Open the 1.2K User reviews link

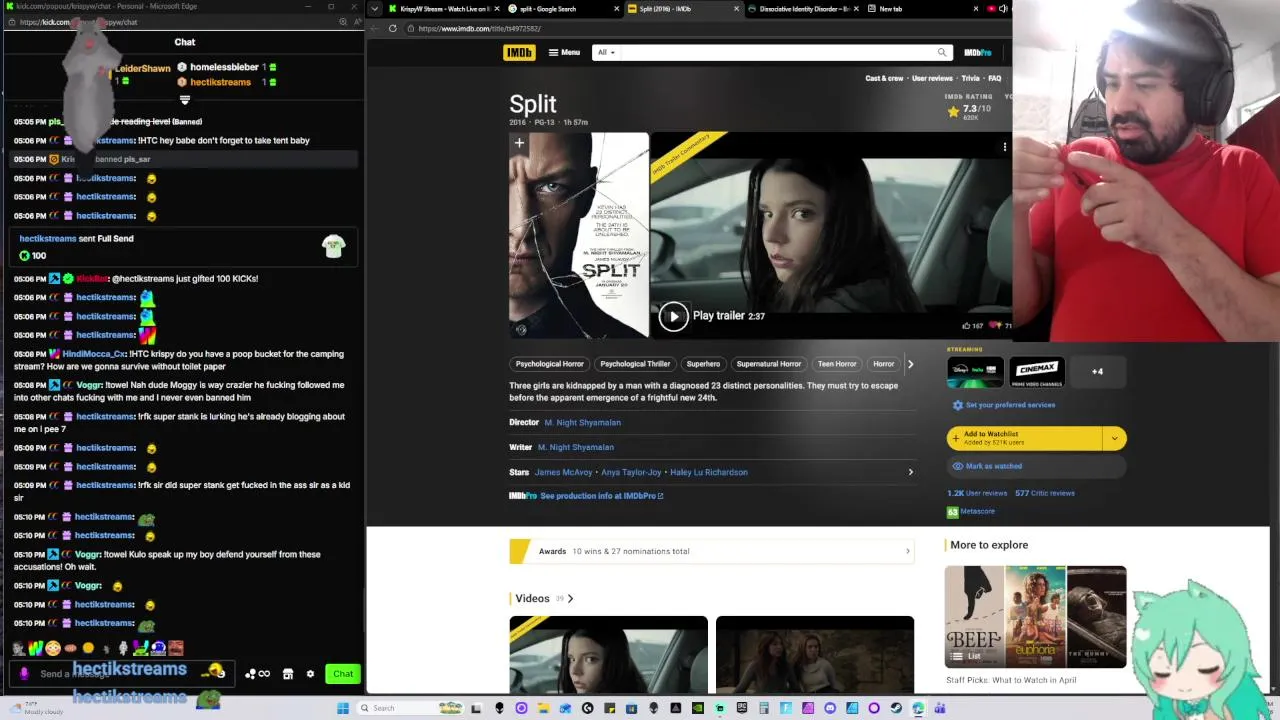(977, 493)
